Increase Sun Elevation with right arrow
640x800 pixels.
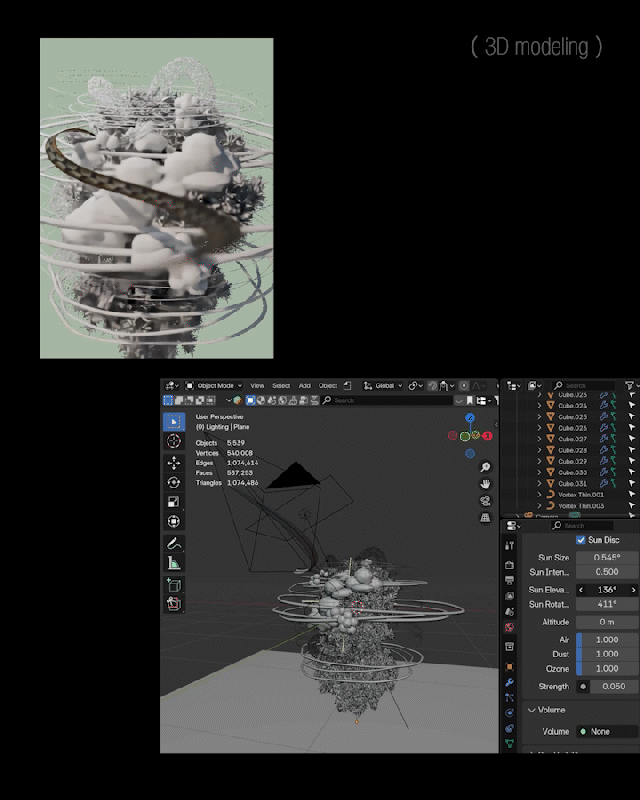click(x=634, y=589)
